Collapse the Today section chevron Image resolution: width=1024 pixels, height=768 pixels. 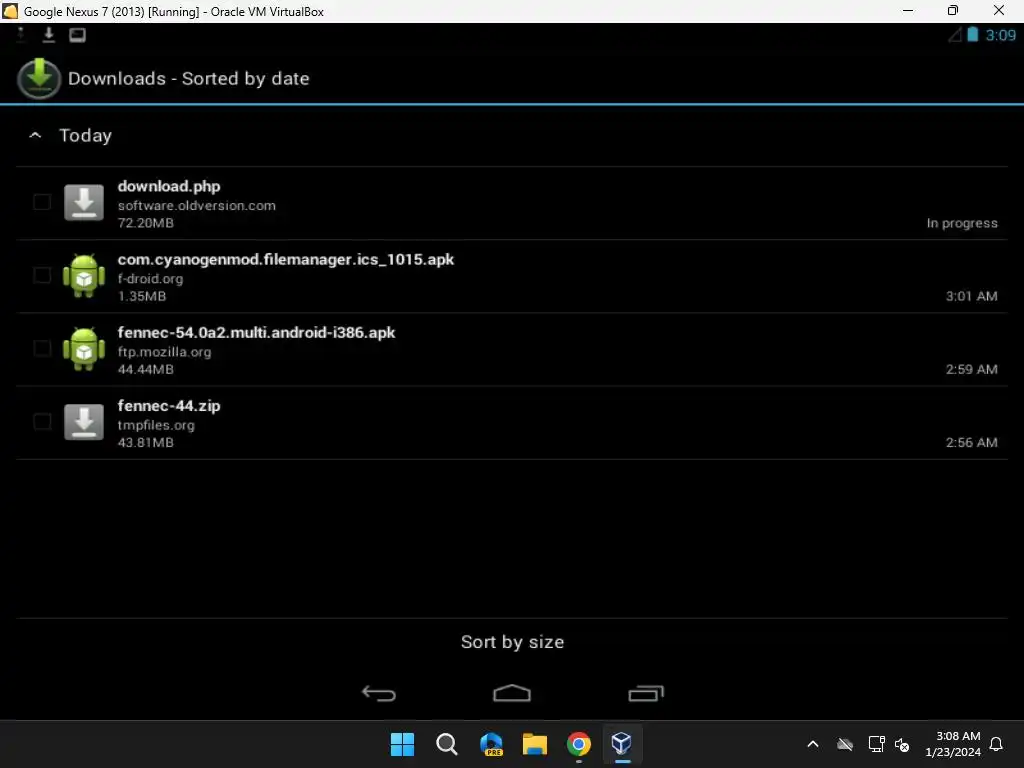point(35,135)
